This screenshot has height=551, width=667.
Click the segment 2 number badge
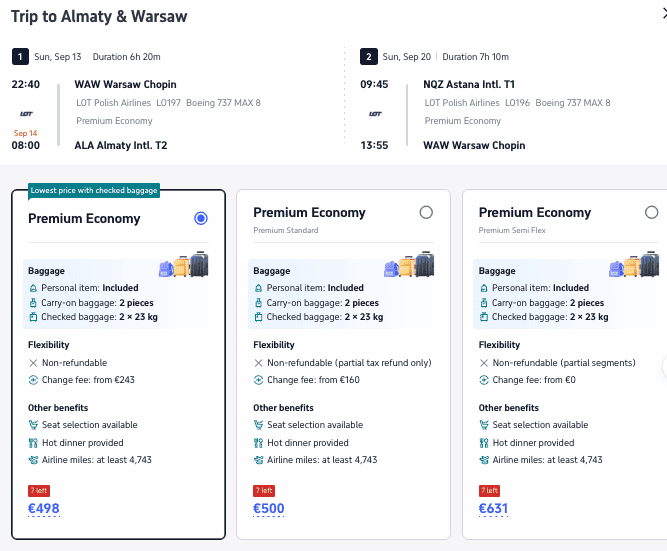[x=369, y=57]
